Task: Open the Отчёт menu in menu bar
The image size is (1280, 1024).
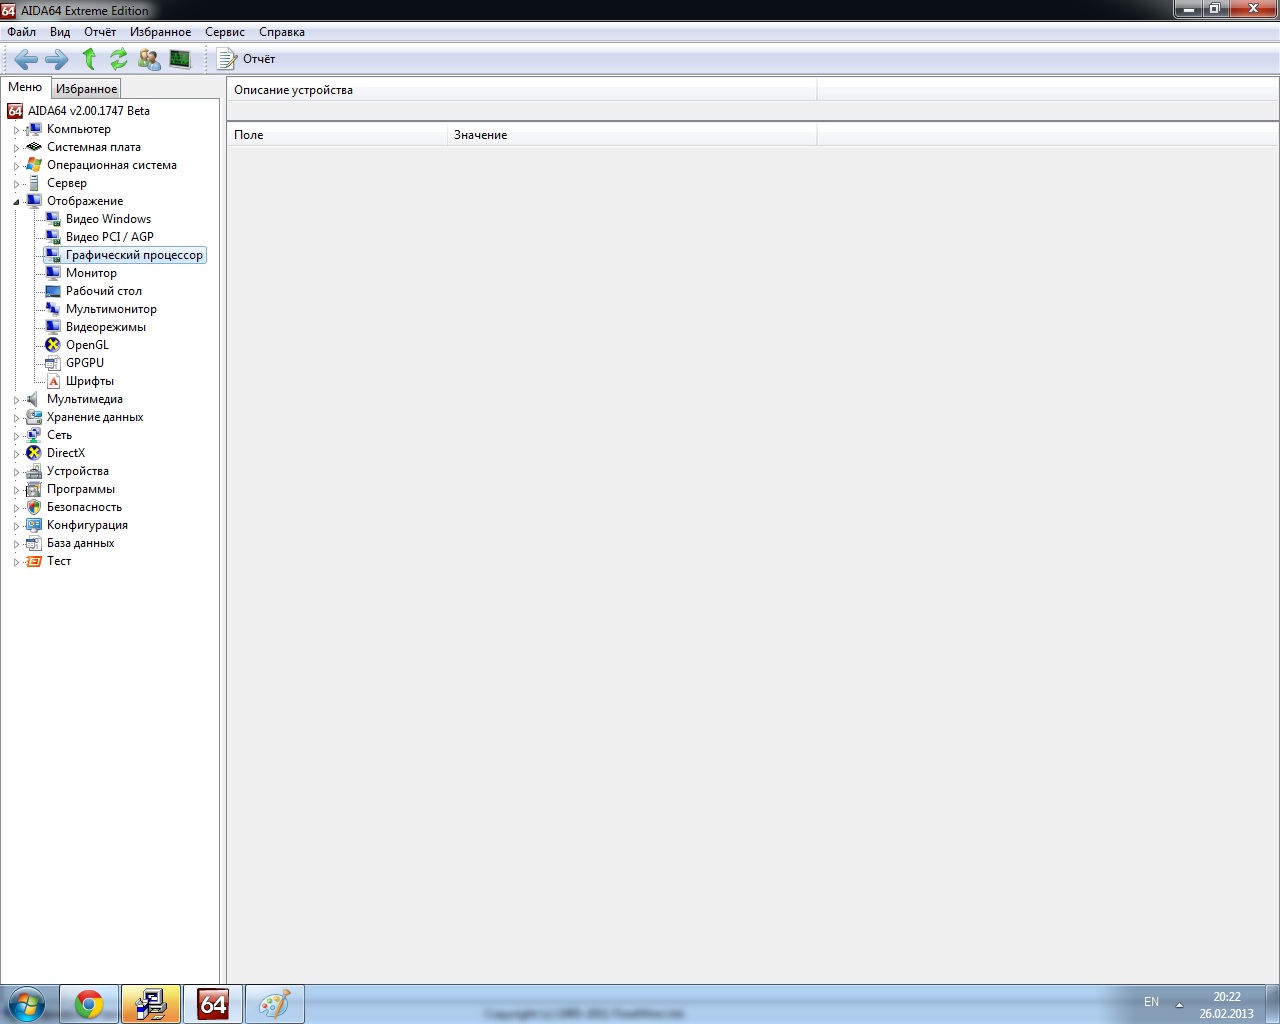Action: point(100,32)
